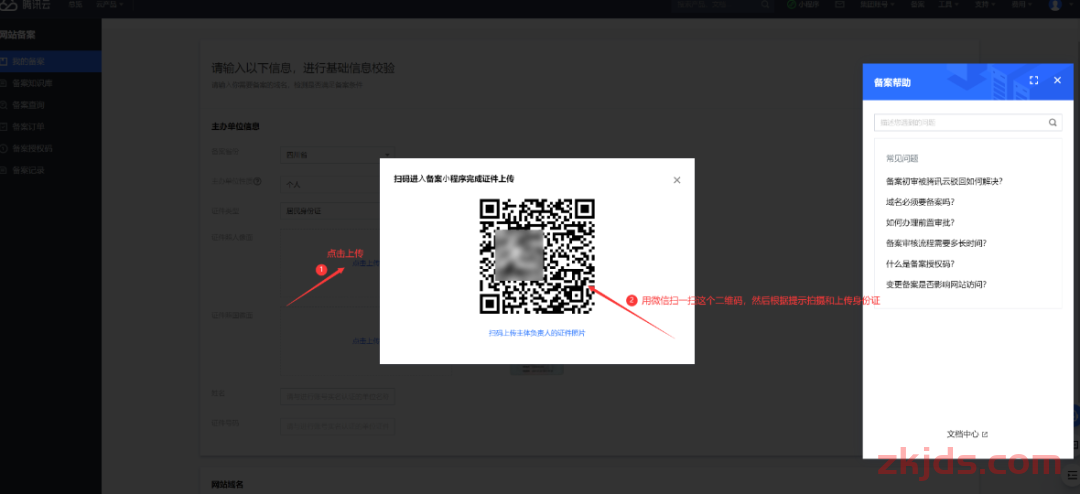Open the 文档中心 link

pos(963,434)
